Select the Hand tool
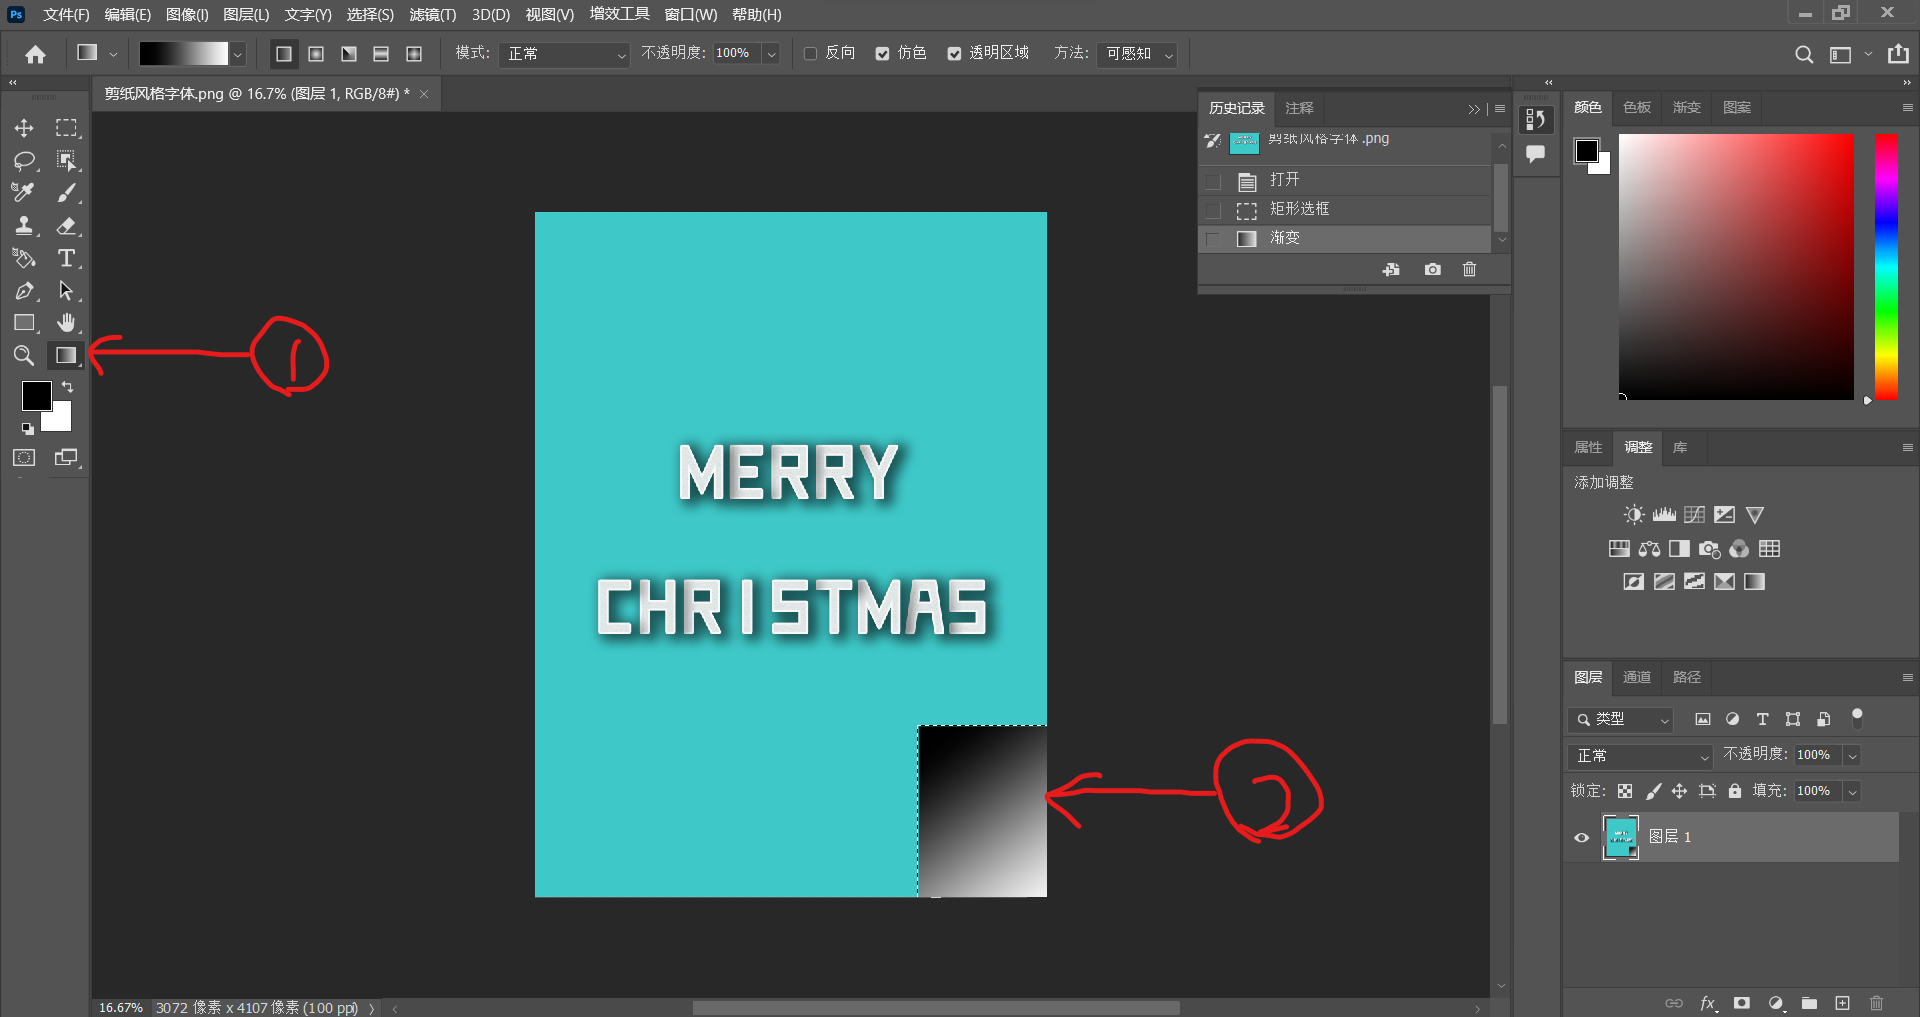This screenshot has width=1920, height=1017. tap(66, 322)
